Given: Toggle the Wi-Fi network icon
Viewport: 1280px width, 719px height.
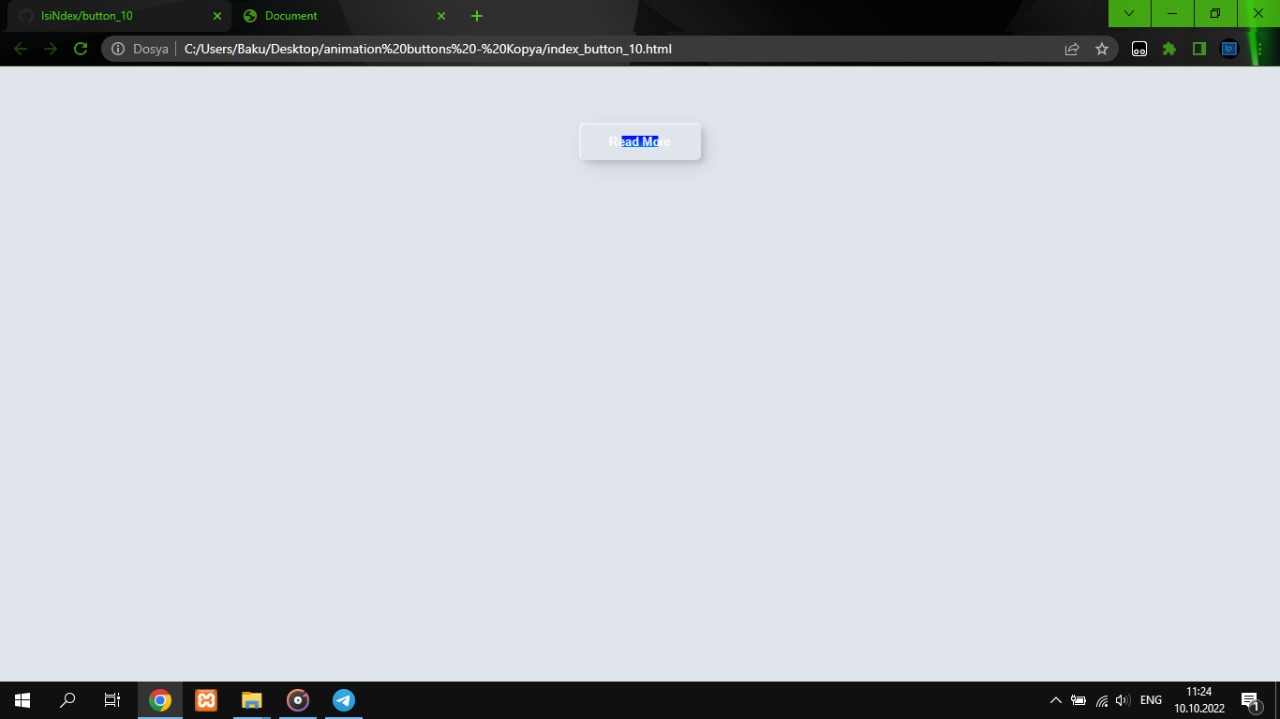Looking at the screenshot, I should pos(1101,700).
